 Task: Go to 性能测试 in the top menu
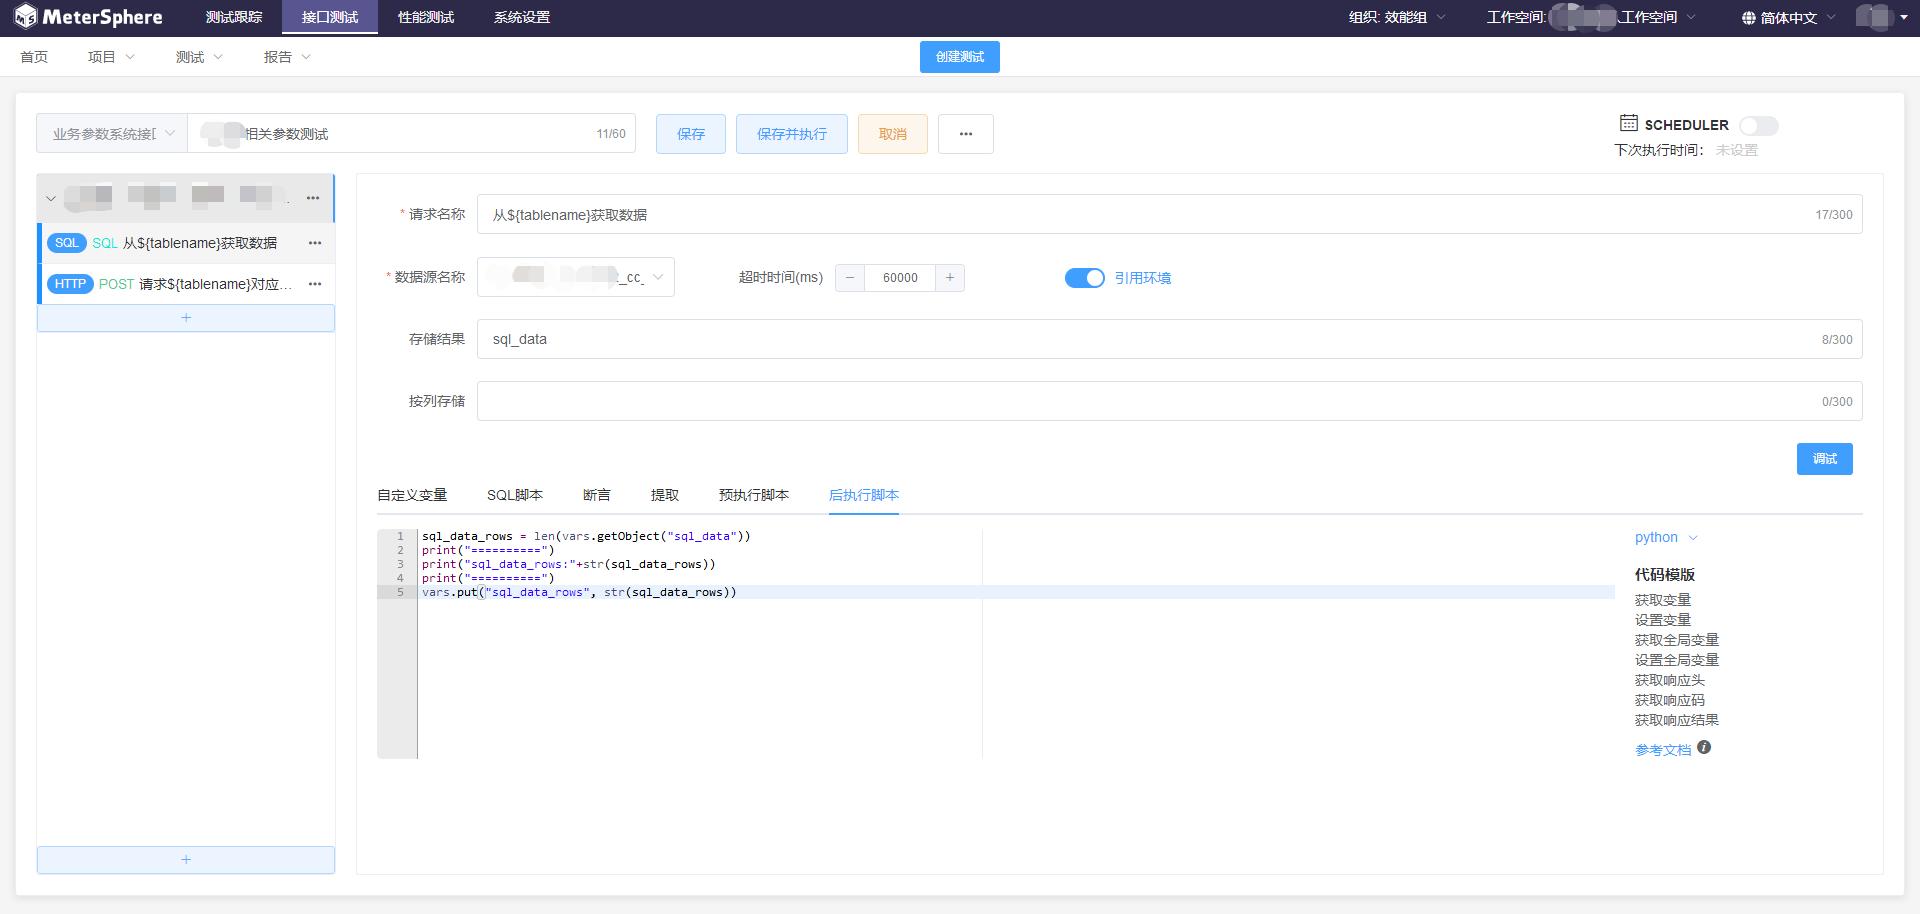coord(426,17)
